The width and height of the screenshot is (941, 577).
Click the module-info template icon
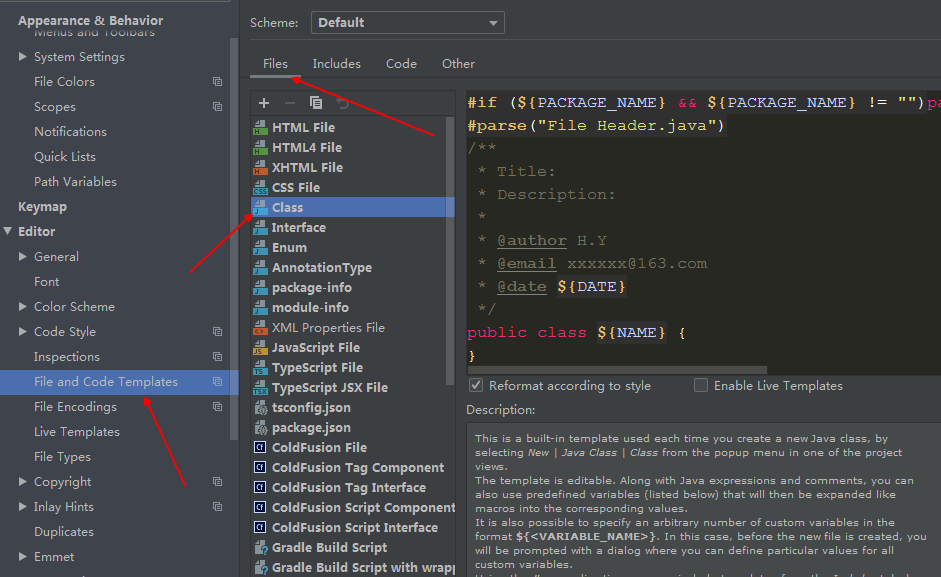click(x=260, y=307)
